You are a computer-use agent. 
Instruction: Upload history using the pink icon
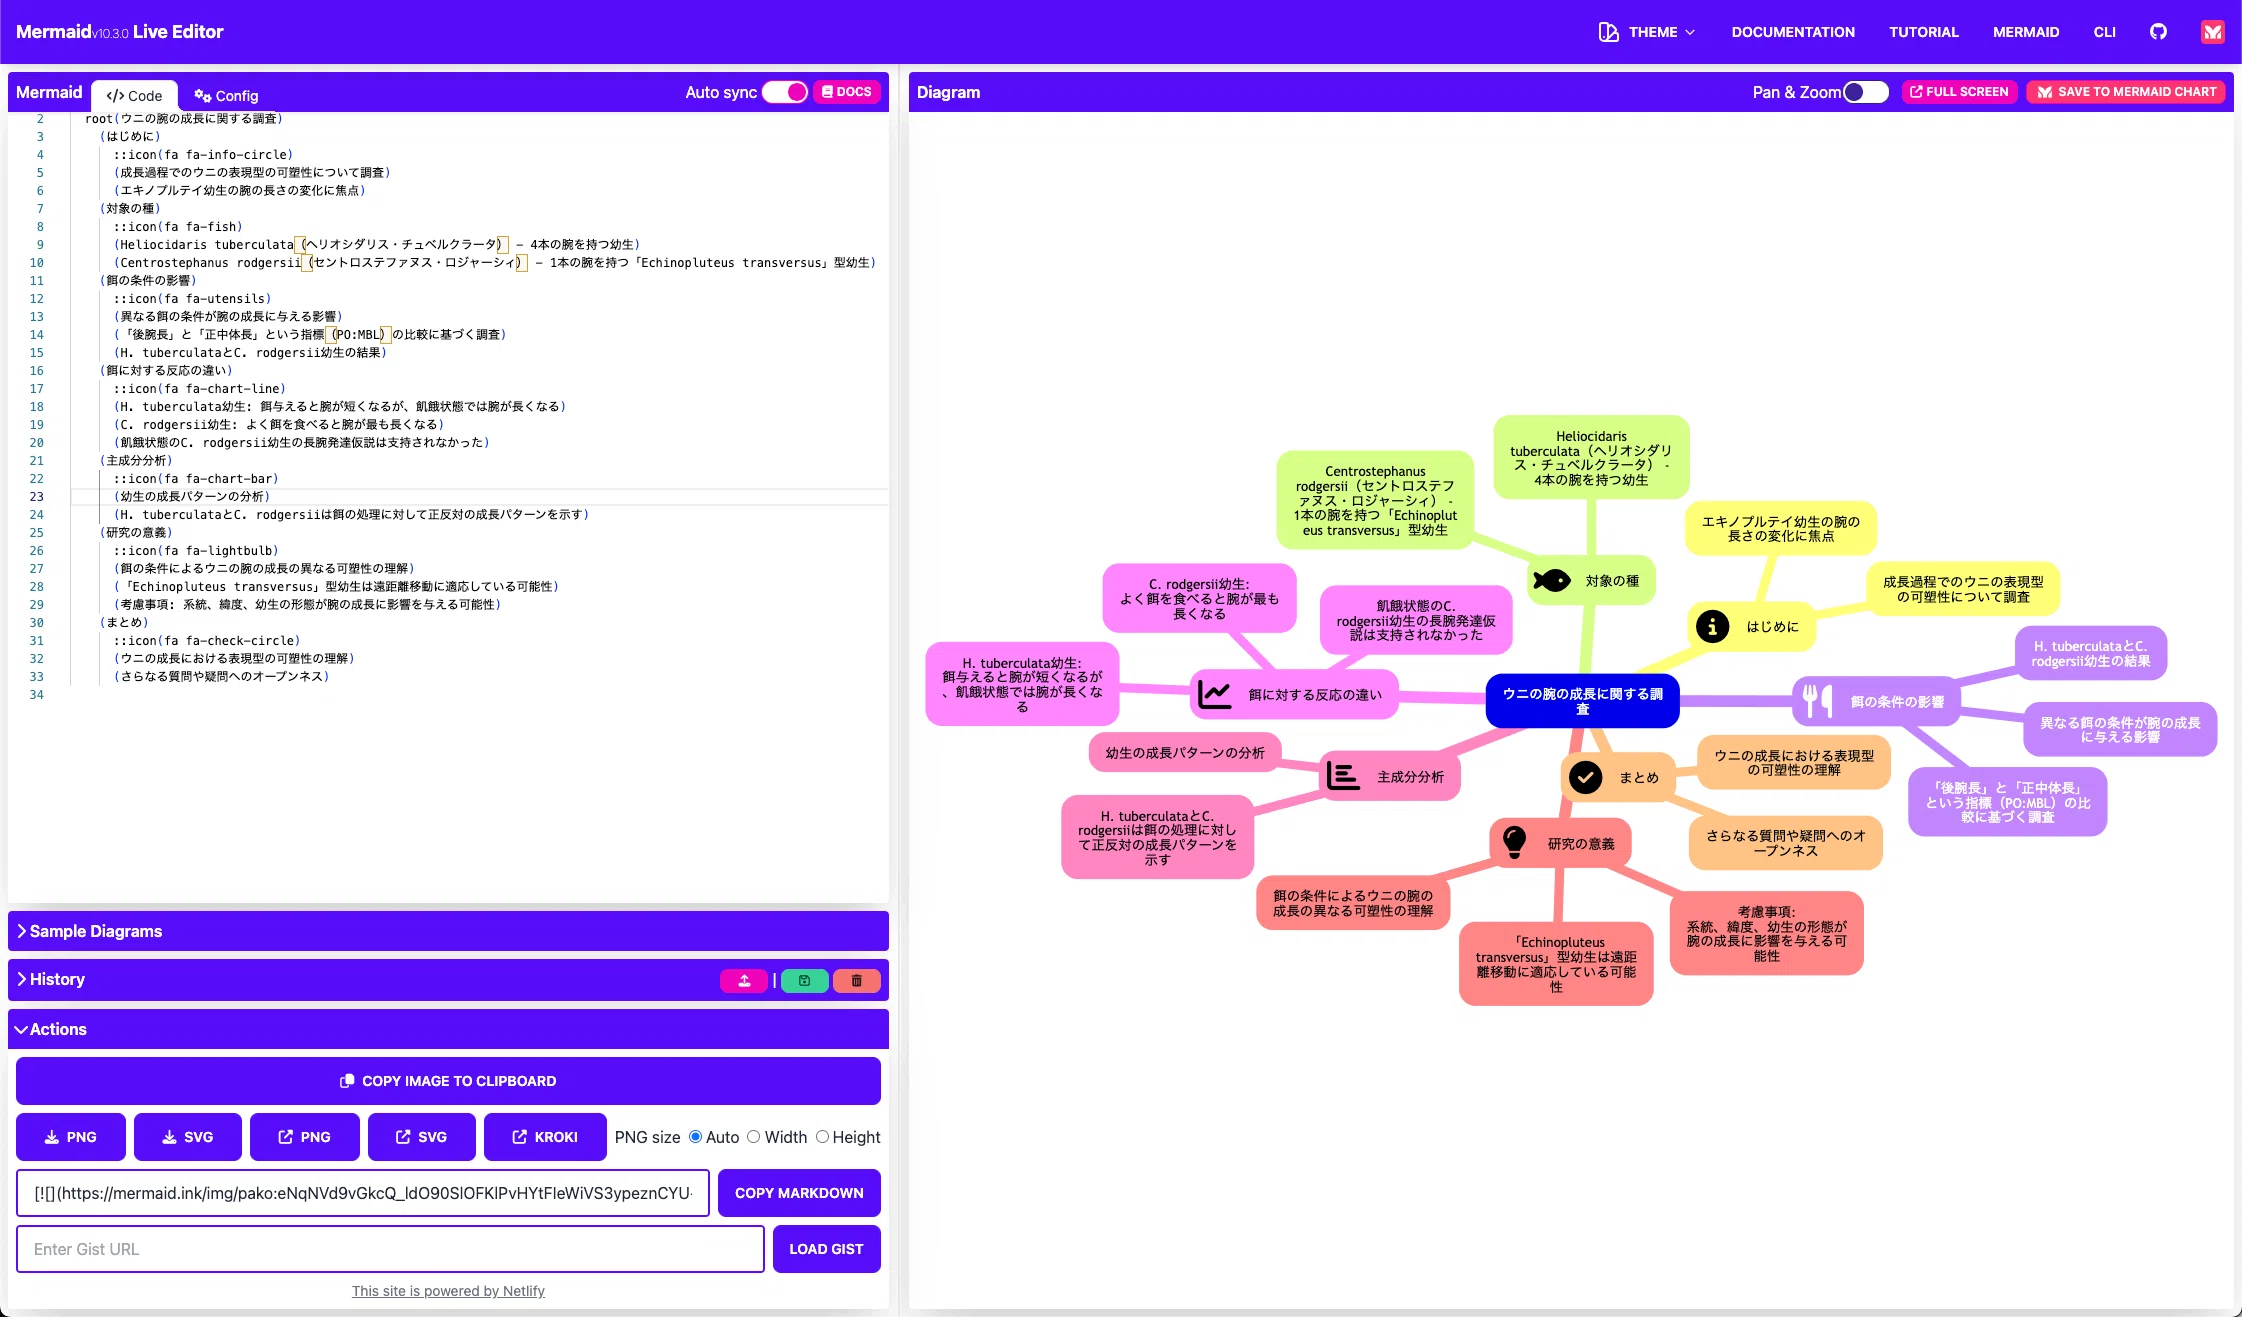[x=744, y=981]
